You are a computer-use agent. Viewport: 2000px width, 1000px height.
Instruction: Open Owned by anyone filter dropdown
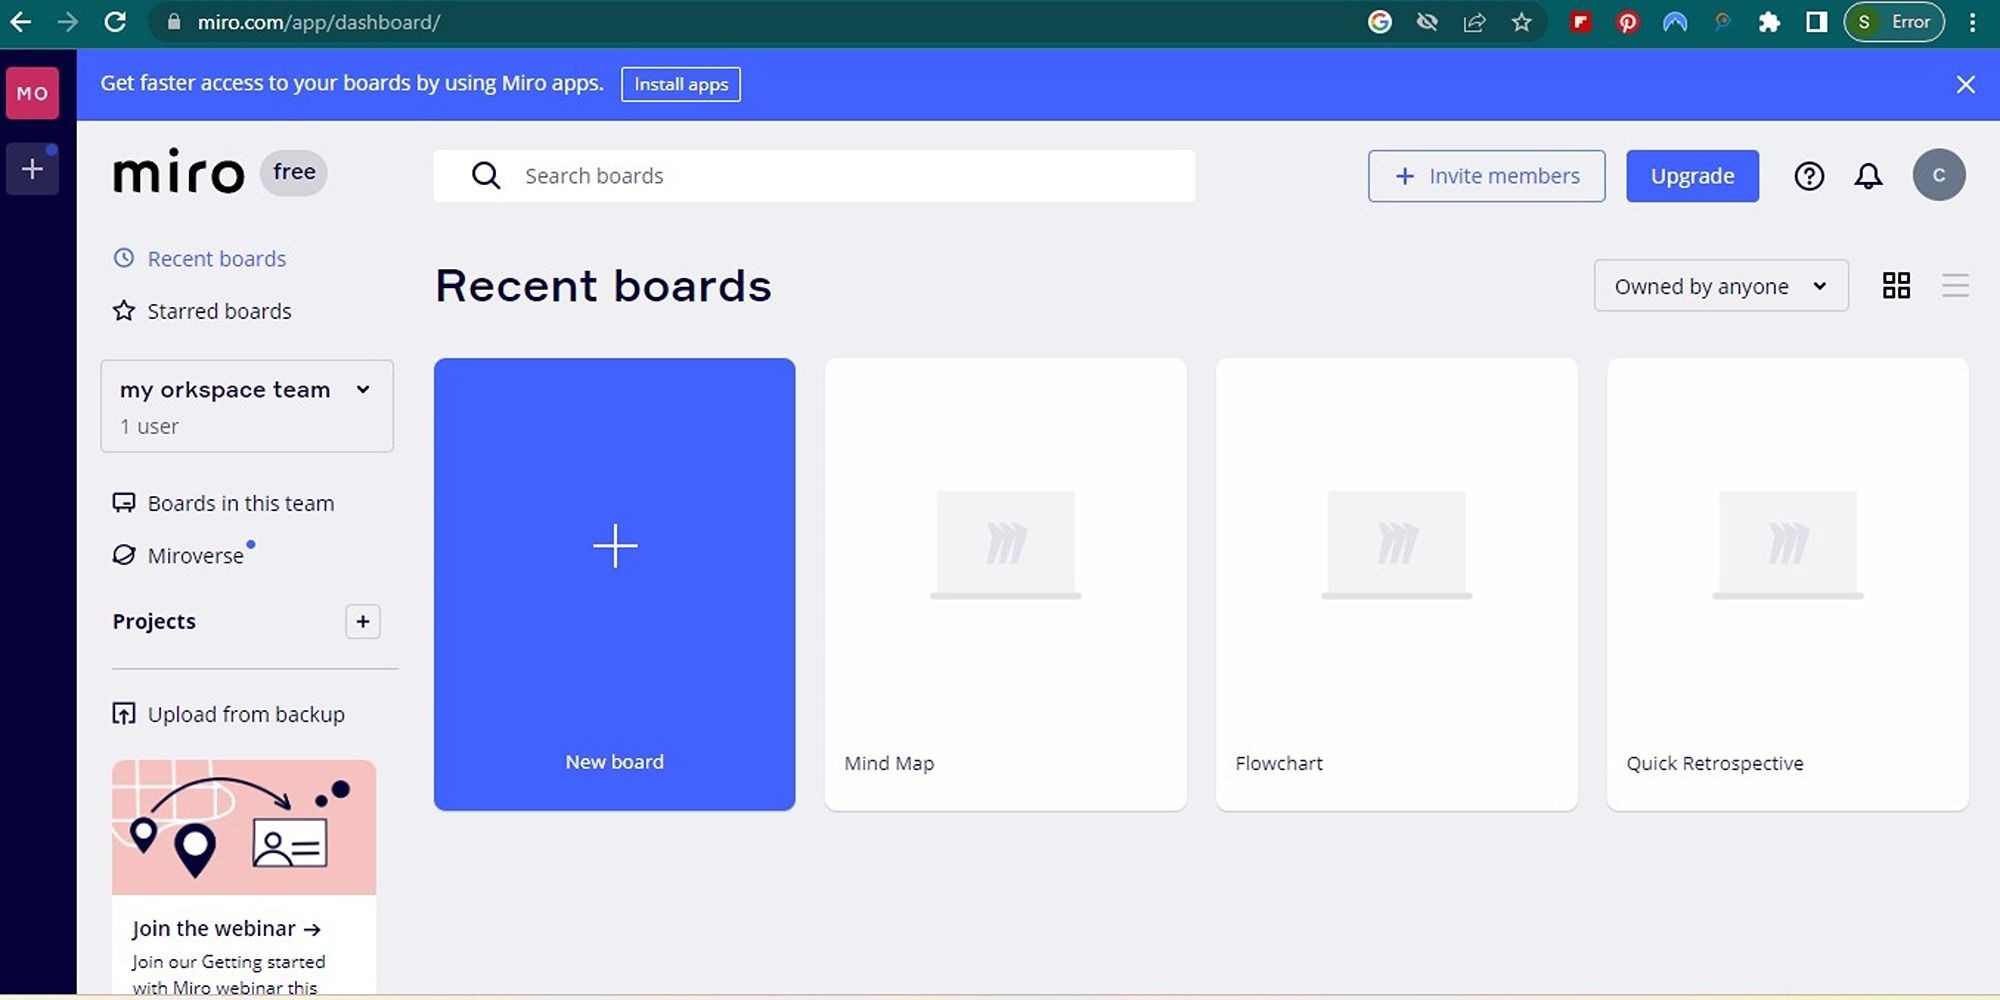click(1721, 286)
